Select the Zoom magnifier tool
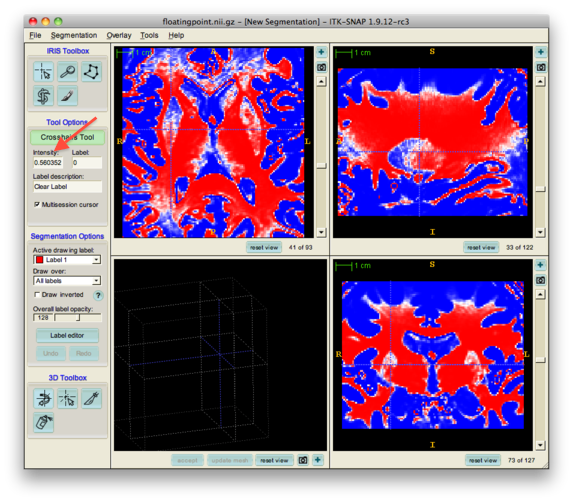 point(68,71)
